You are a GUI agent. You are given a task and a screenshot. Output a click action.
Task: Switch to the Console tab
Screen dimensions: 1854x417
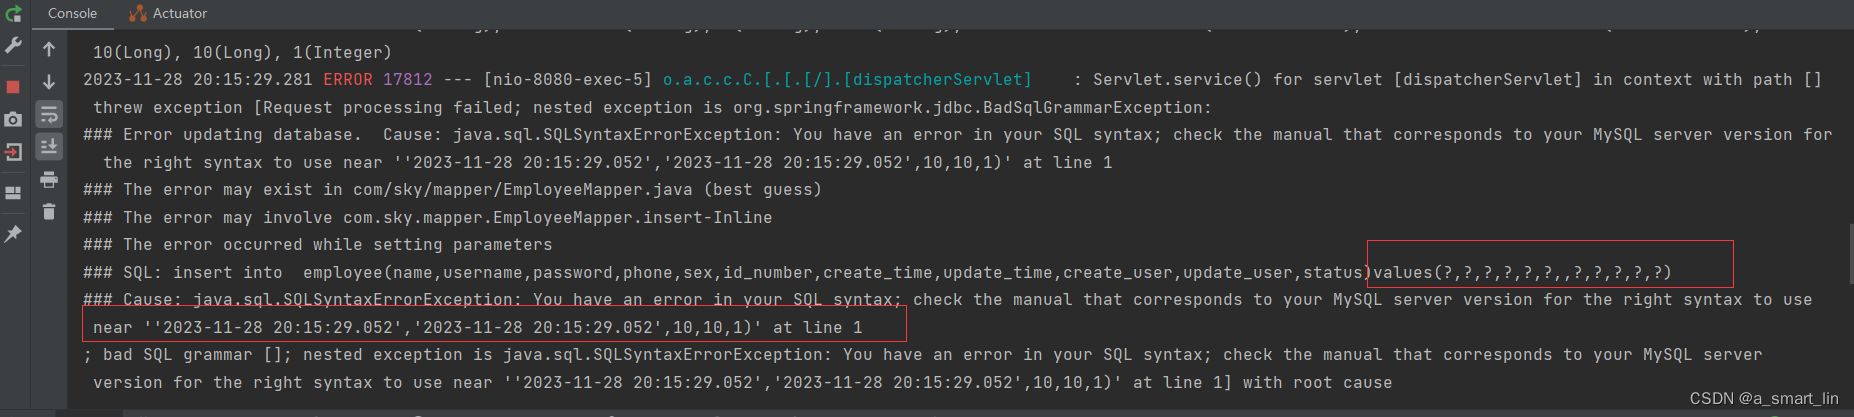[x=72, y=13]
